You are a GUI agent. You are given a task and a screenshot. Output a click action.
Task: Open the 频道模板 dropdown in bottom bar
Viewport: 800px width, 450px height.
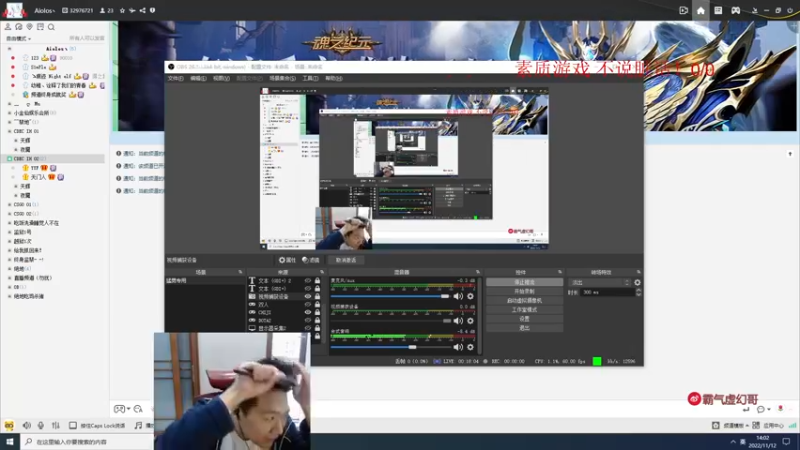(x=736, y=426)
